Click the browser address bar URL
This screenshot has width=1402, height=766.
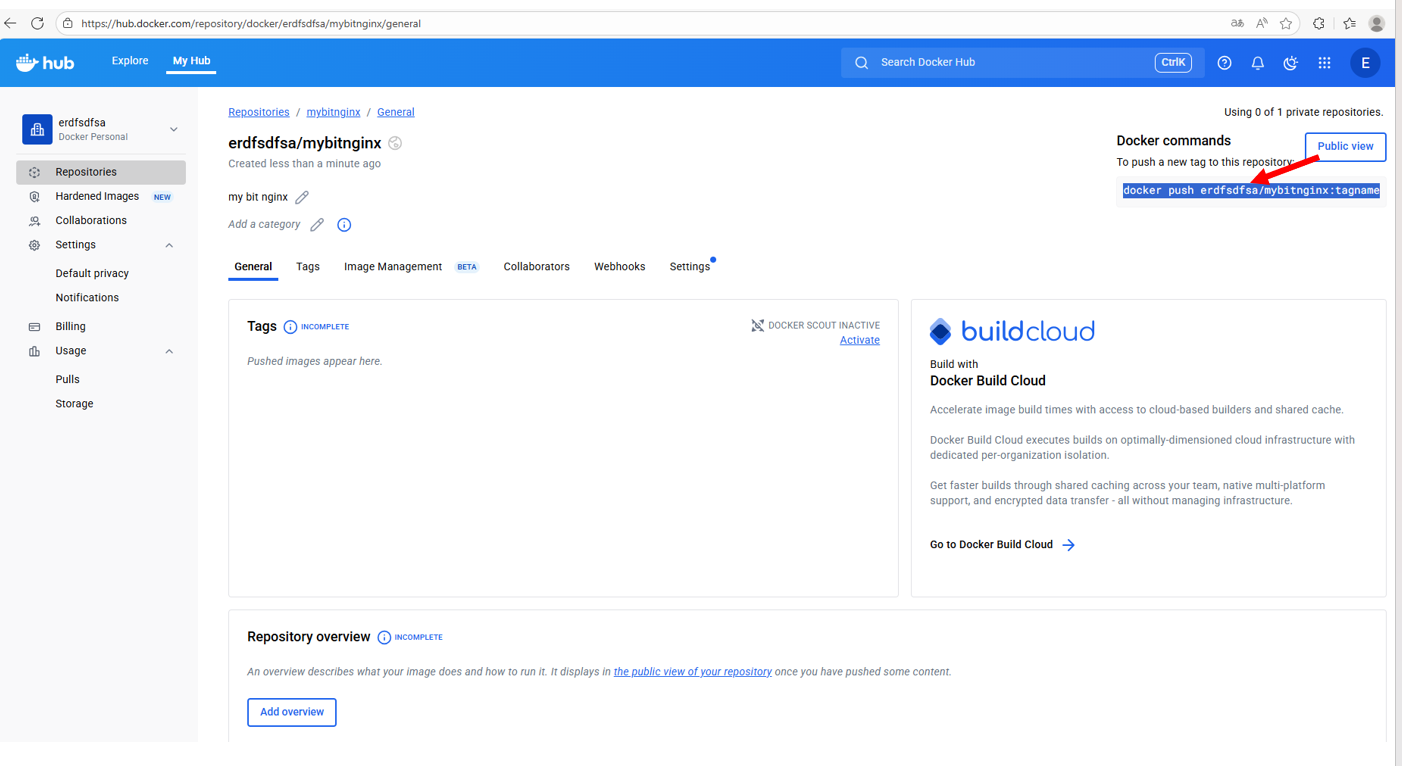click(x=251, y=23)
